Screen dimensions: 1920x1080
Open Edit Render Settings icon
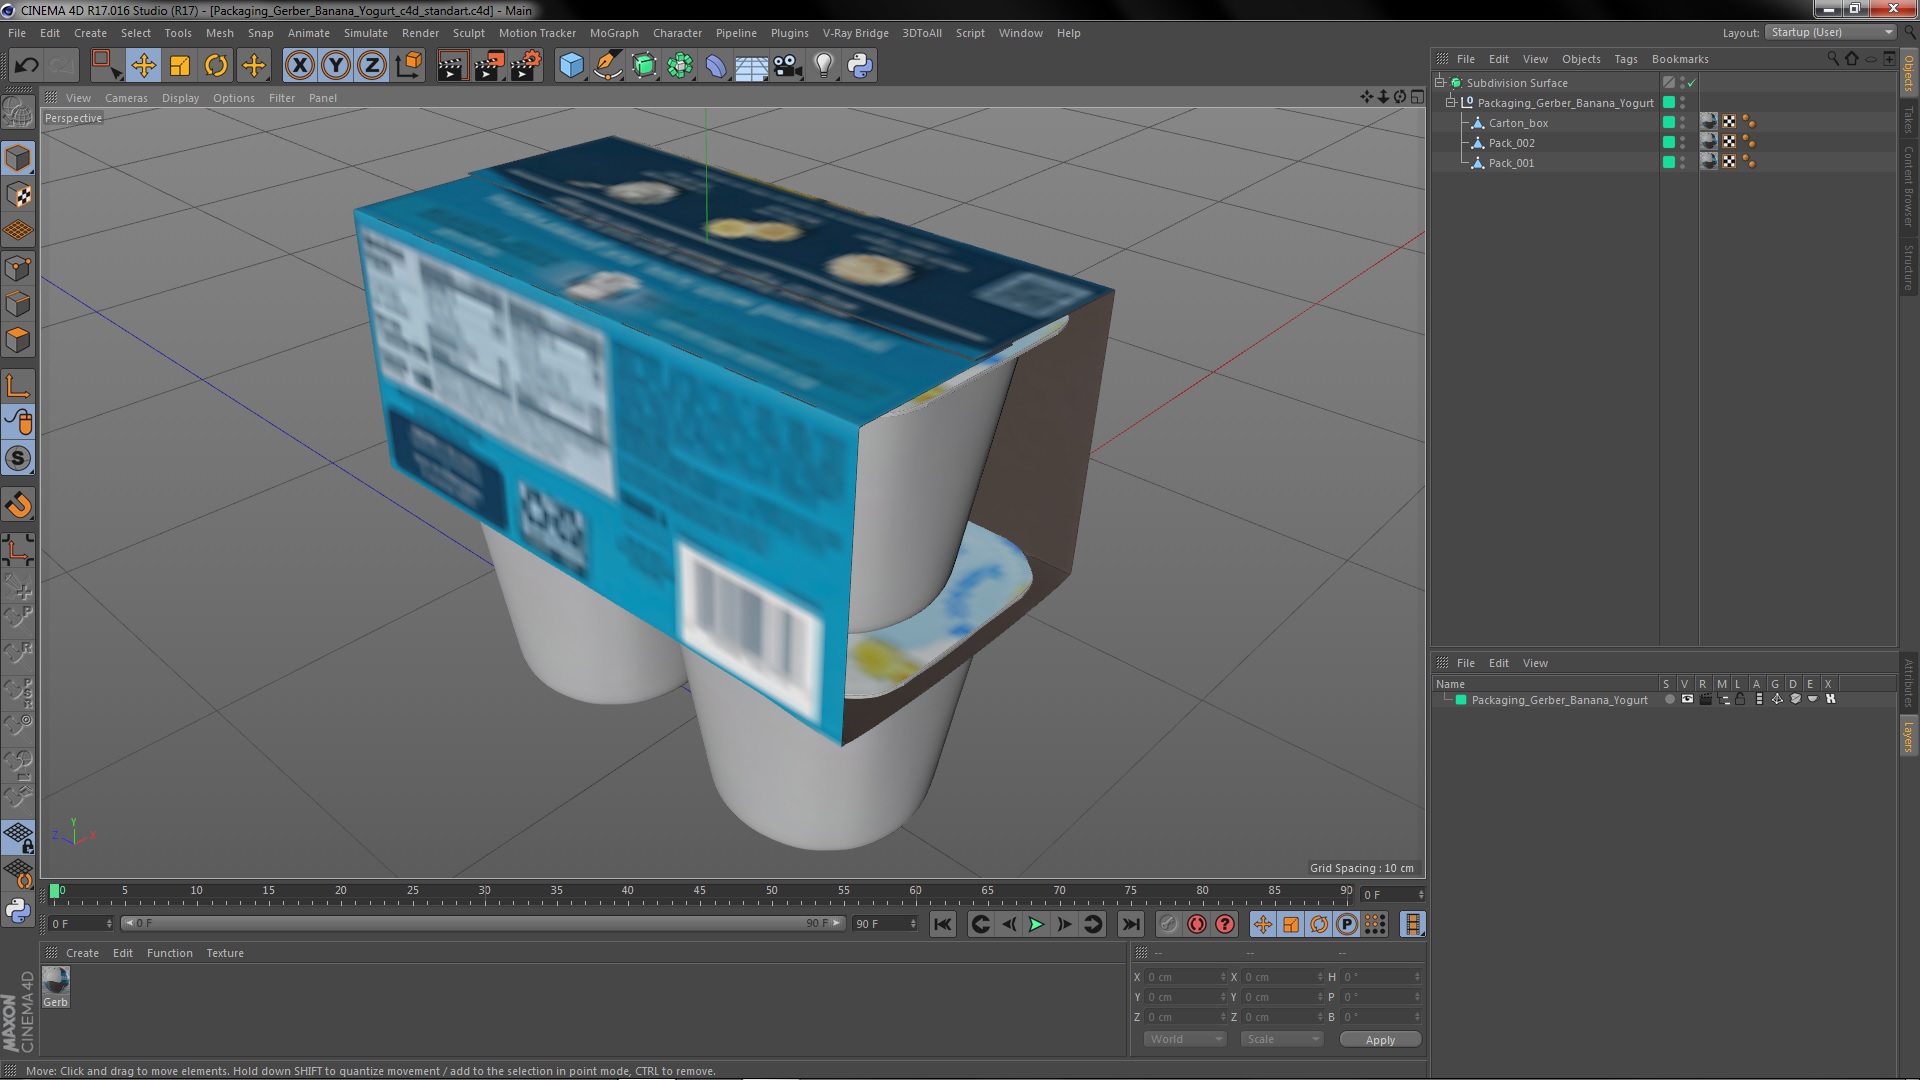(526, 66)
